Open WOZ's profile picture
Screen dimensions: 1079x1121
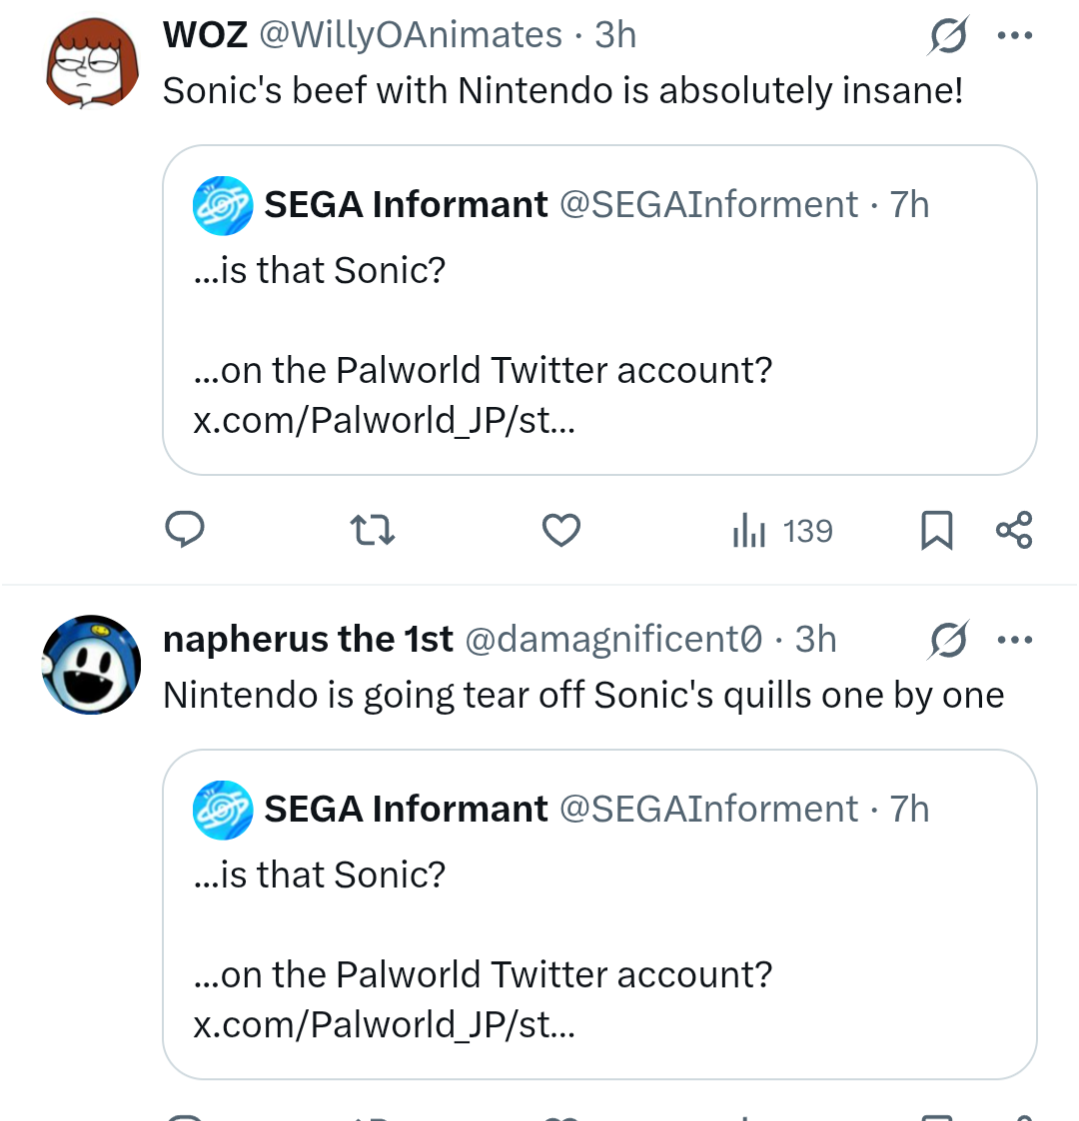90,62
